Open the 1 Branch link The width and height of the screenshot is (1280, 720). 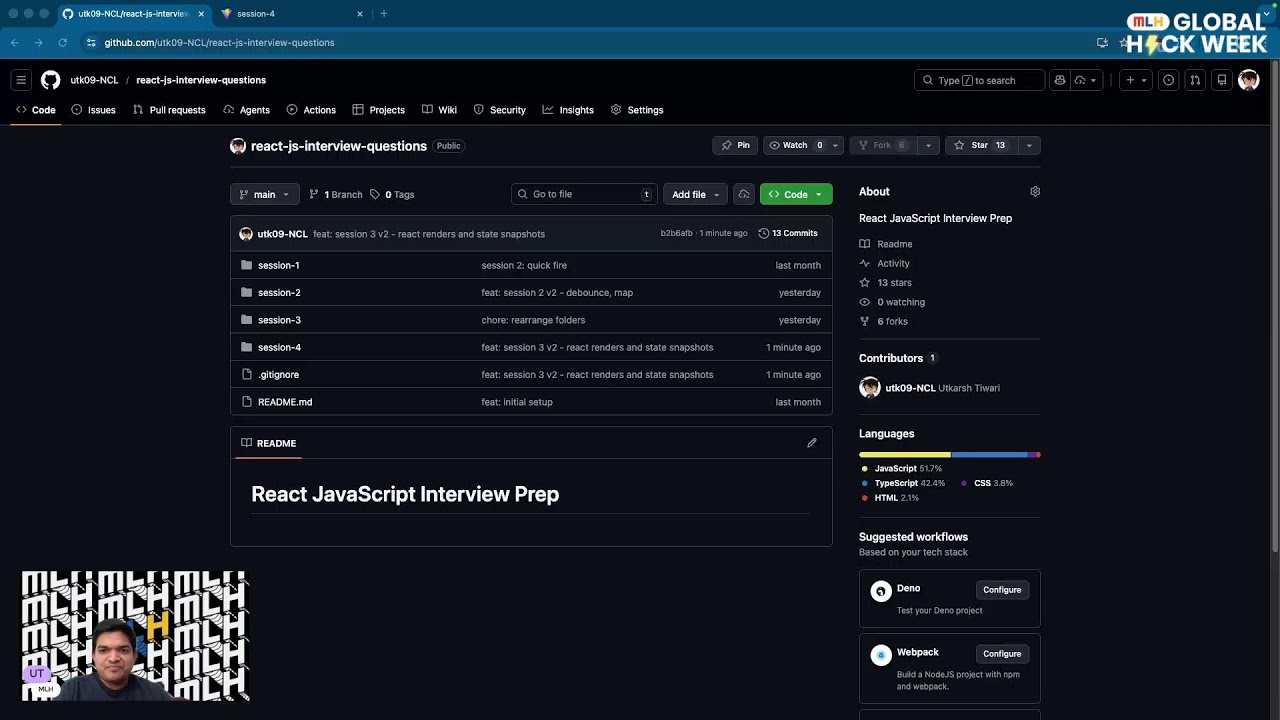click(335, 194)
